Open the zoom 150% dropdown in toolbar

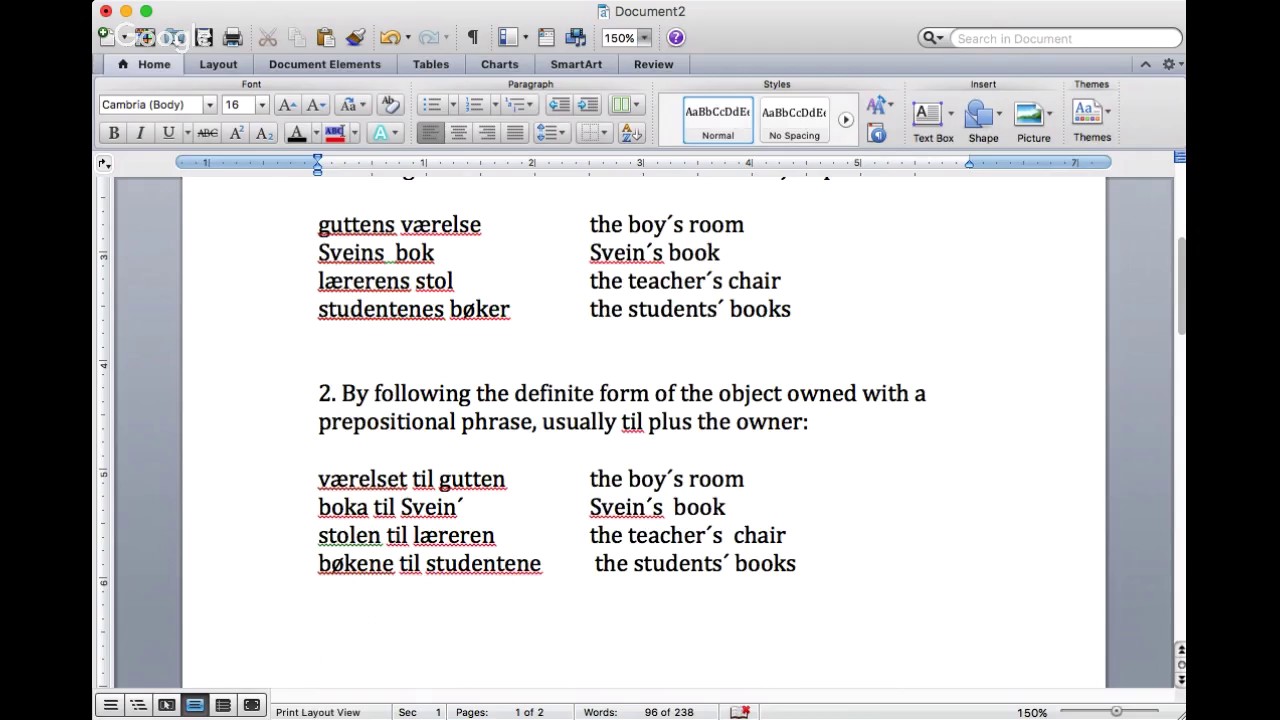(644, 38)
